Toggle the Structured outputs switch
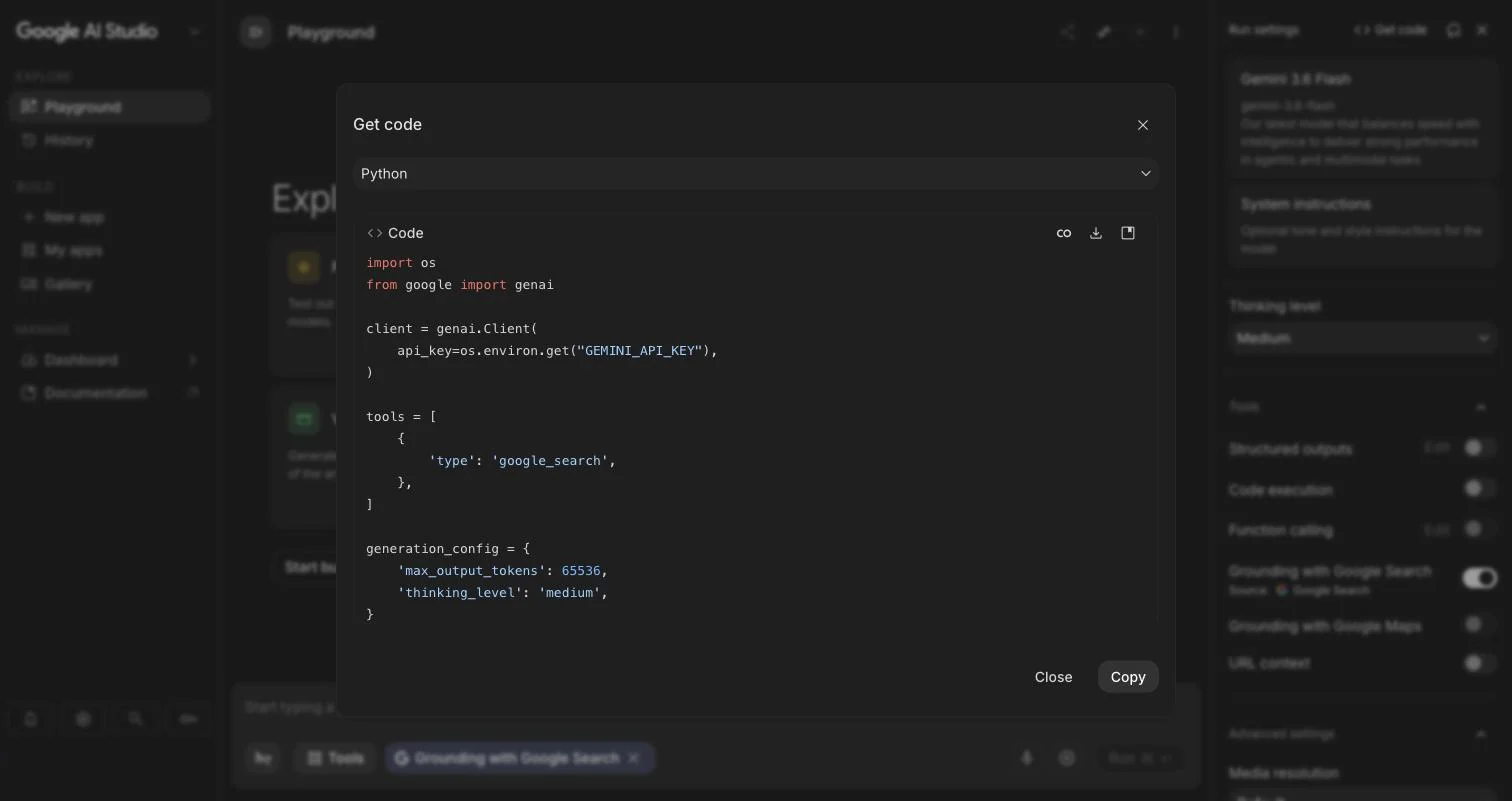This screenshot has width=1512, height=801. [x=1480, y=448]
